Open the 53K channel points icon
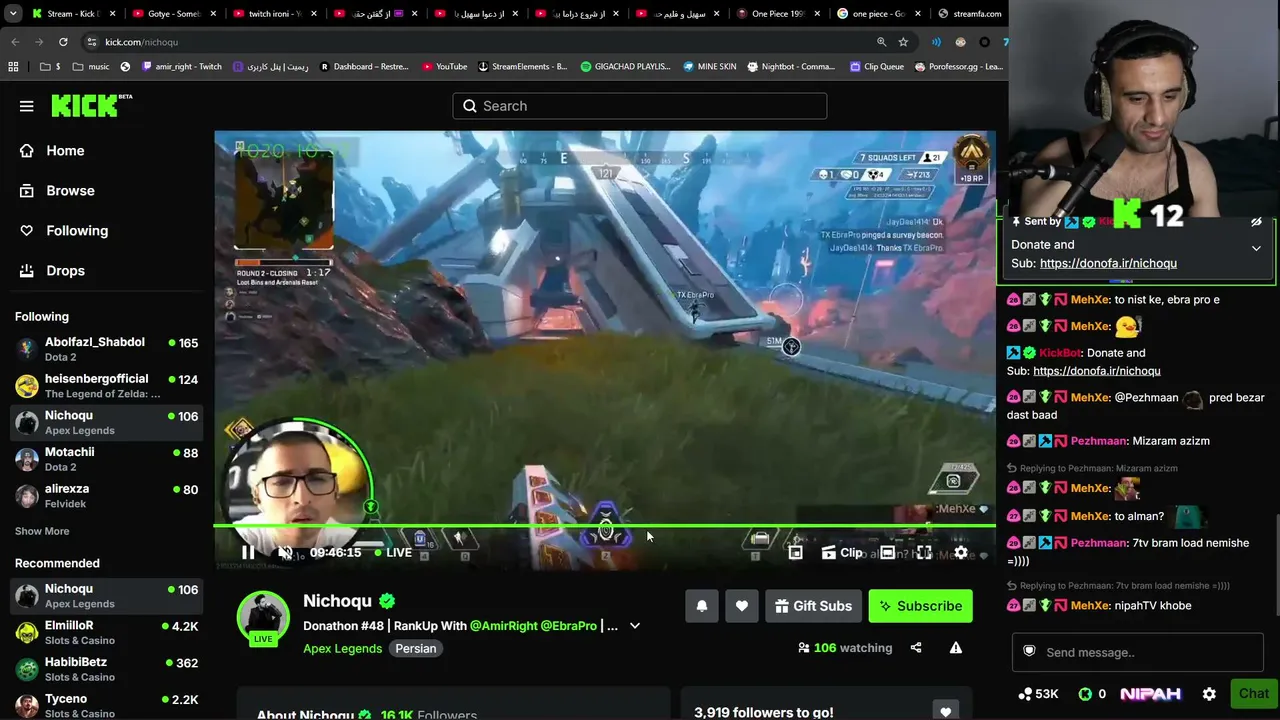The width and height of the screenshot is (1280, 720). [1038, 694]
